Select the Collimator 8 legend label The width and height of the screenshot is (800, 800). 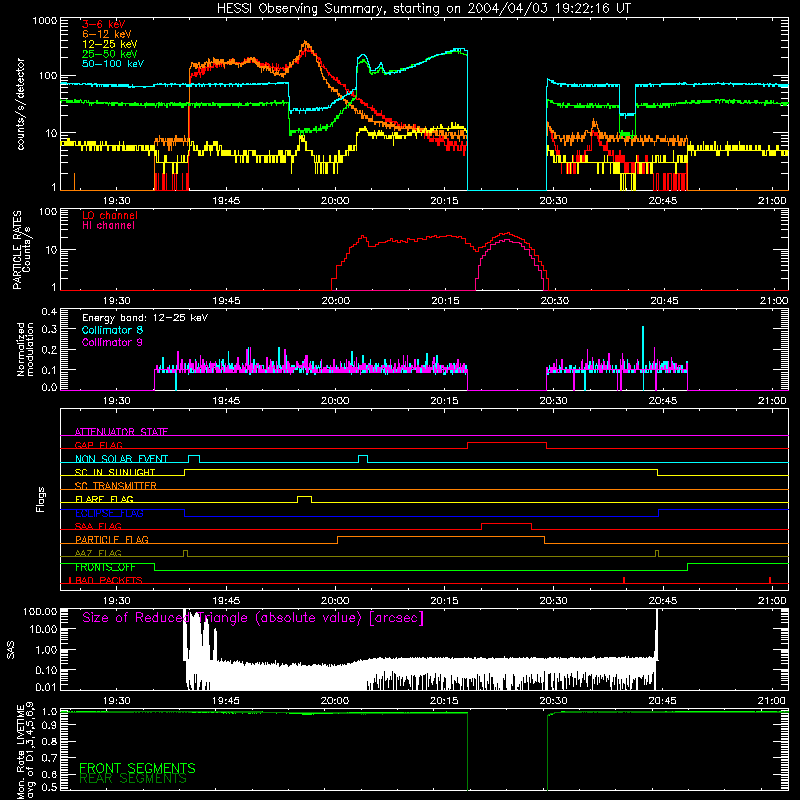pyautogui.click(x=112, y=330)
